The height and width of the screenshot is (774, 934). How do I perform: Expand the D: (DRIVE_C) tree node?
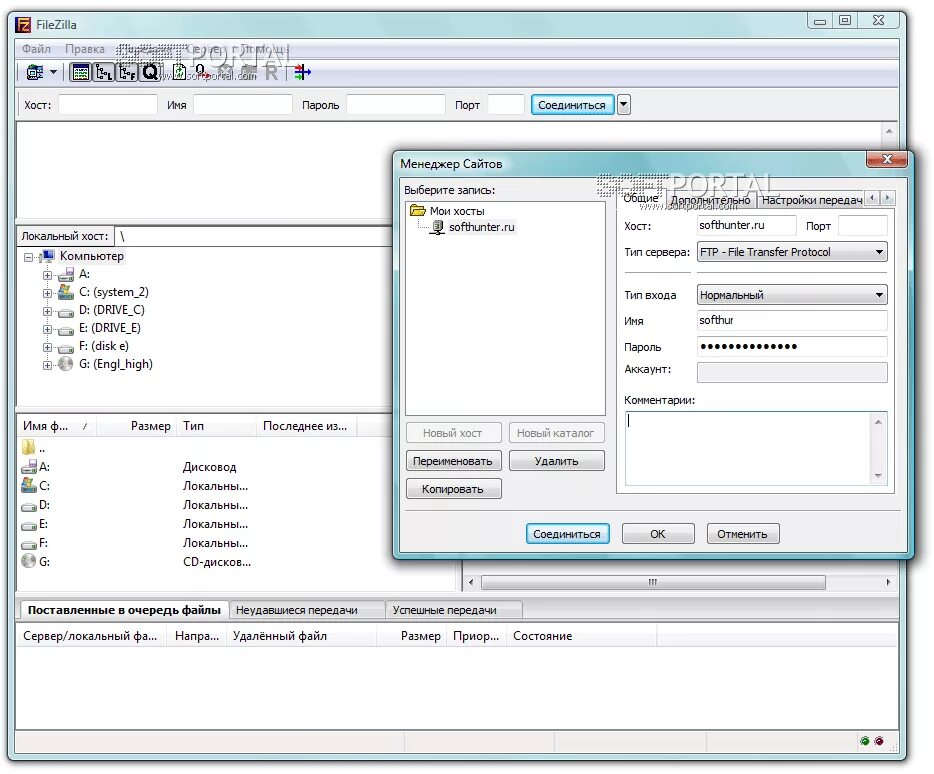[x=47, y=311]
